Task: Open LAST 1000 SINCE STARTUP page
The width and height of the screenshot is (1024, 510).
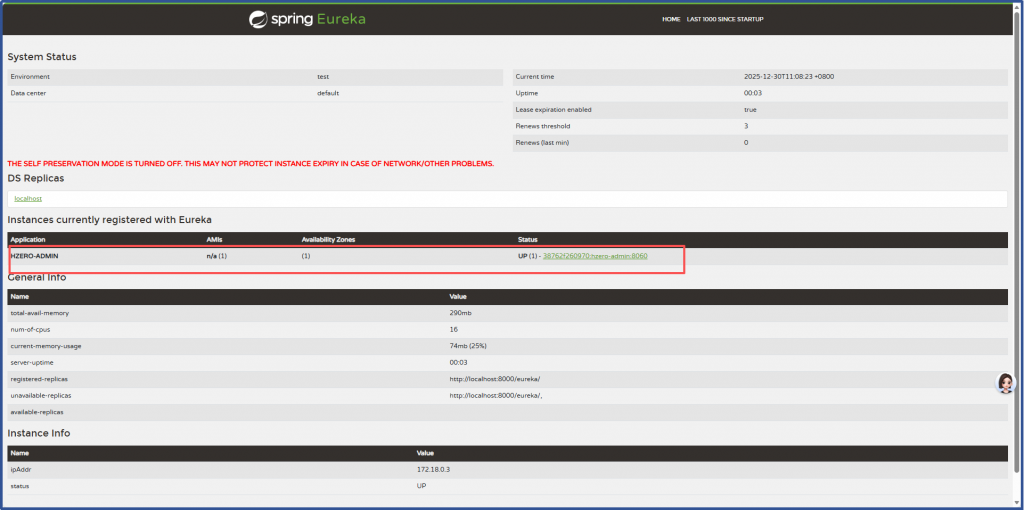Action: click(x=731, y=19)
